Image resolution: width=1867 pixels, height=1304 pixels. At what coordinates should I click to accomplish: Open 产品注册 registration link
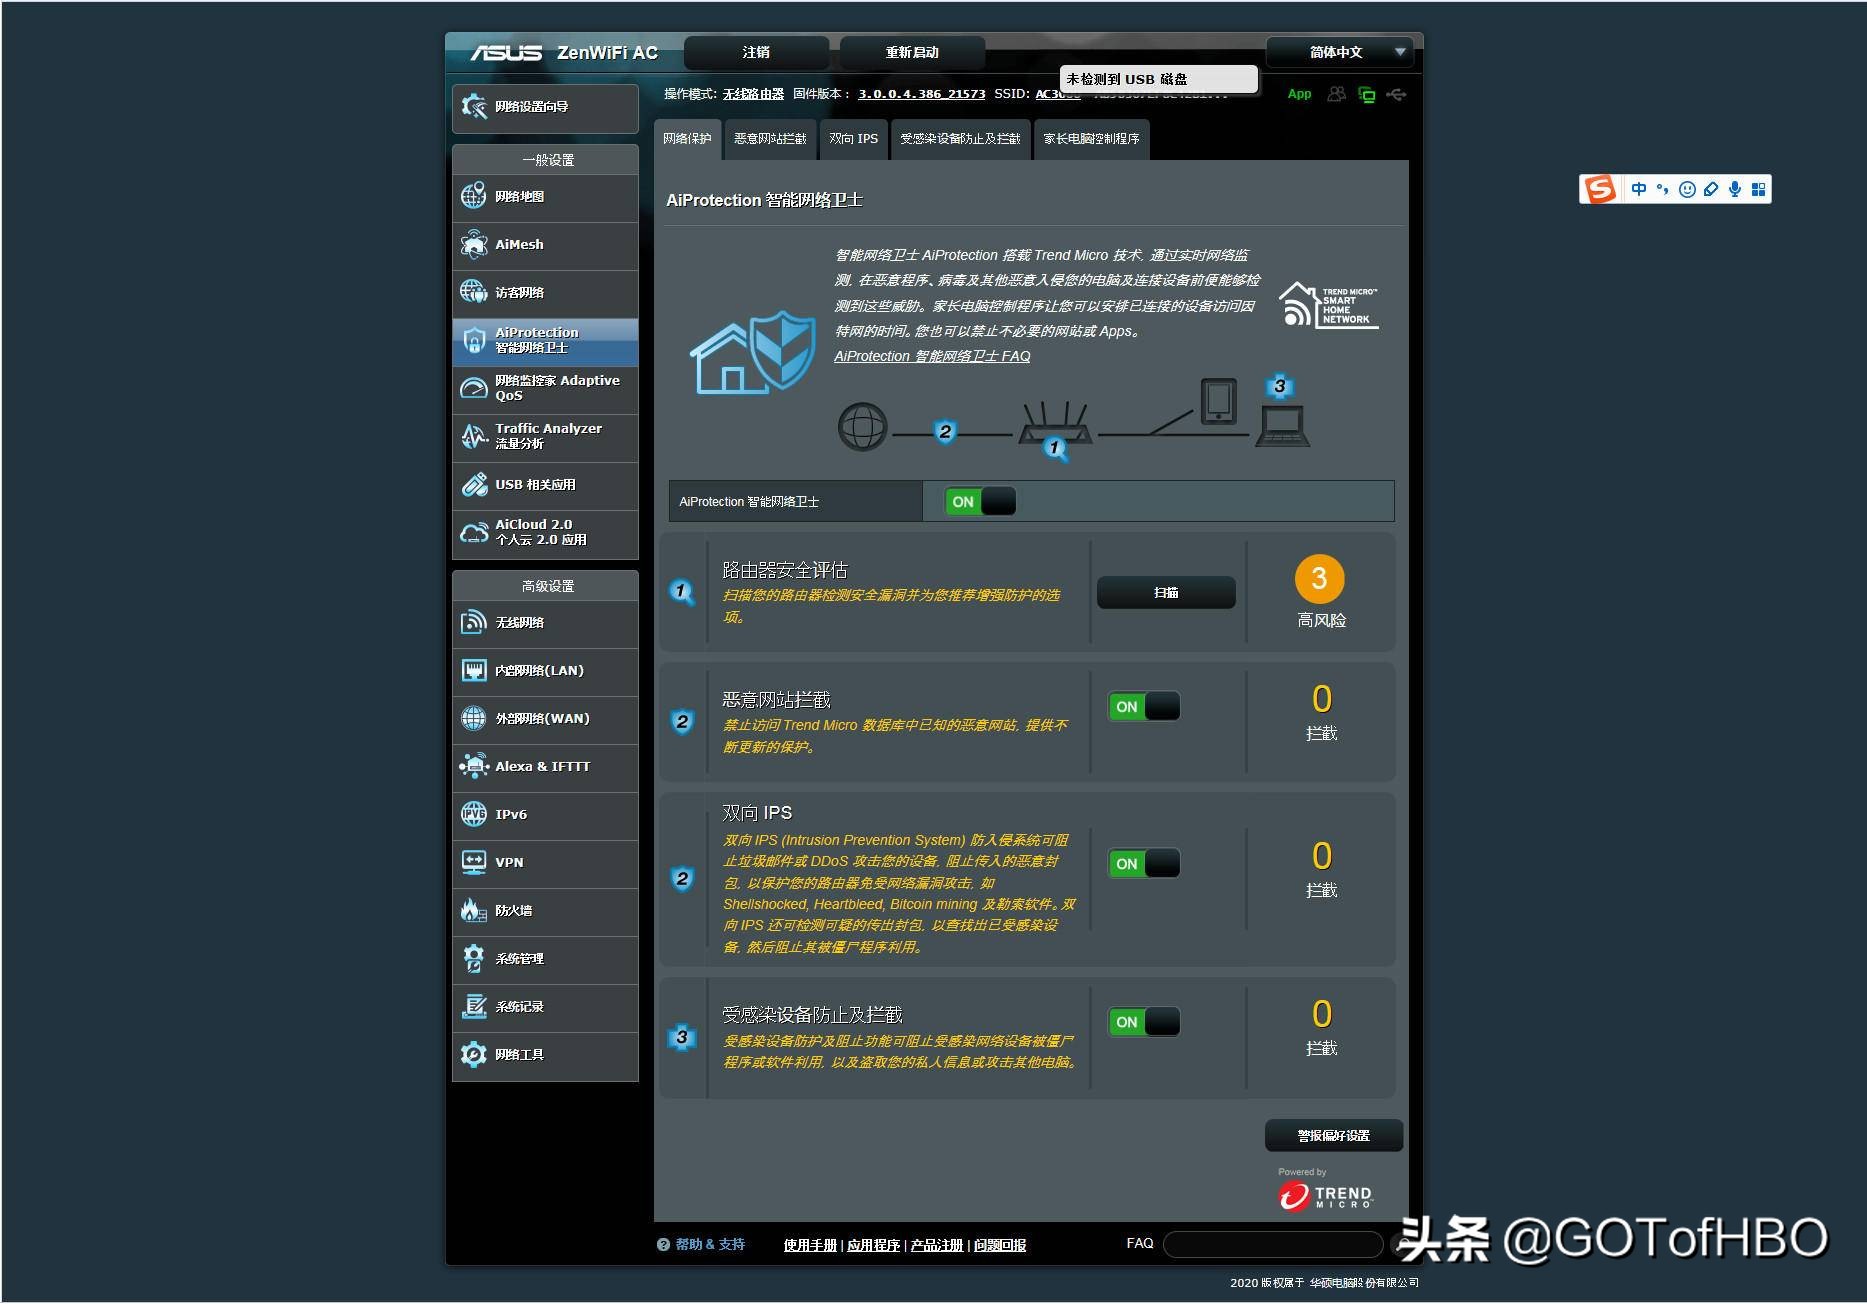pos(936,1245)
